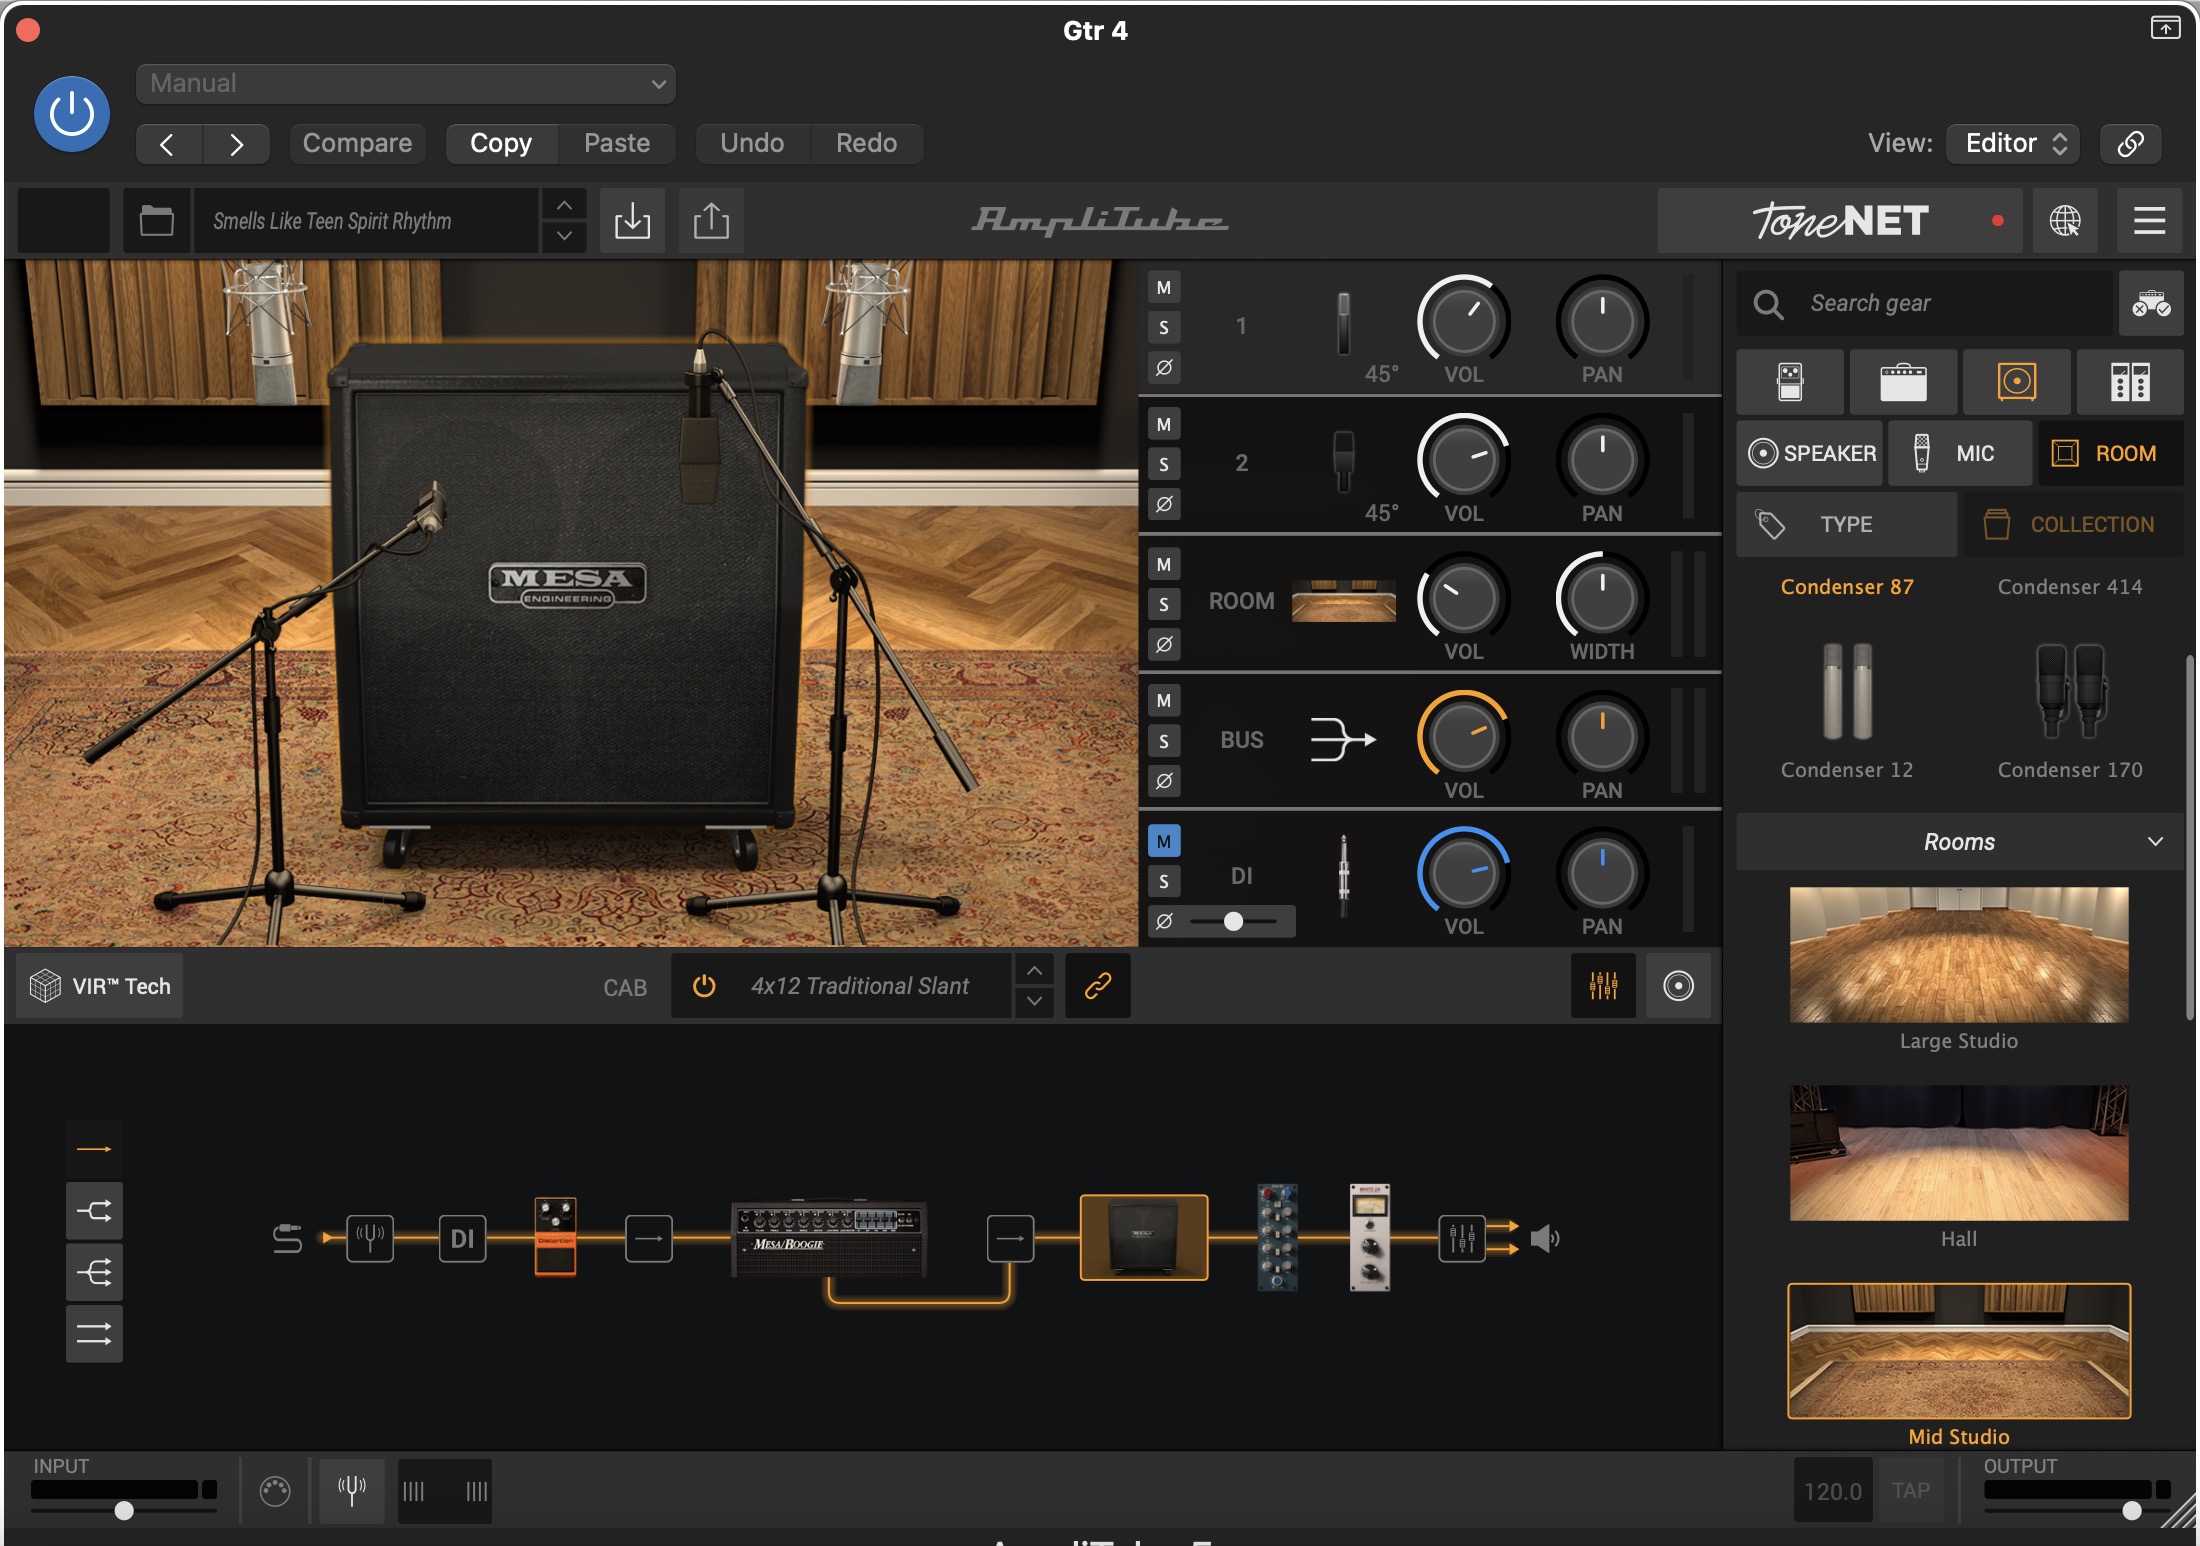Click the mixer block at chain end
The height and width of the screenshot is (1546, 2200).
pyautogui.click(x=1462, y=1239)
